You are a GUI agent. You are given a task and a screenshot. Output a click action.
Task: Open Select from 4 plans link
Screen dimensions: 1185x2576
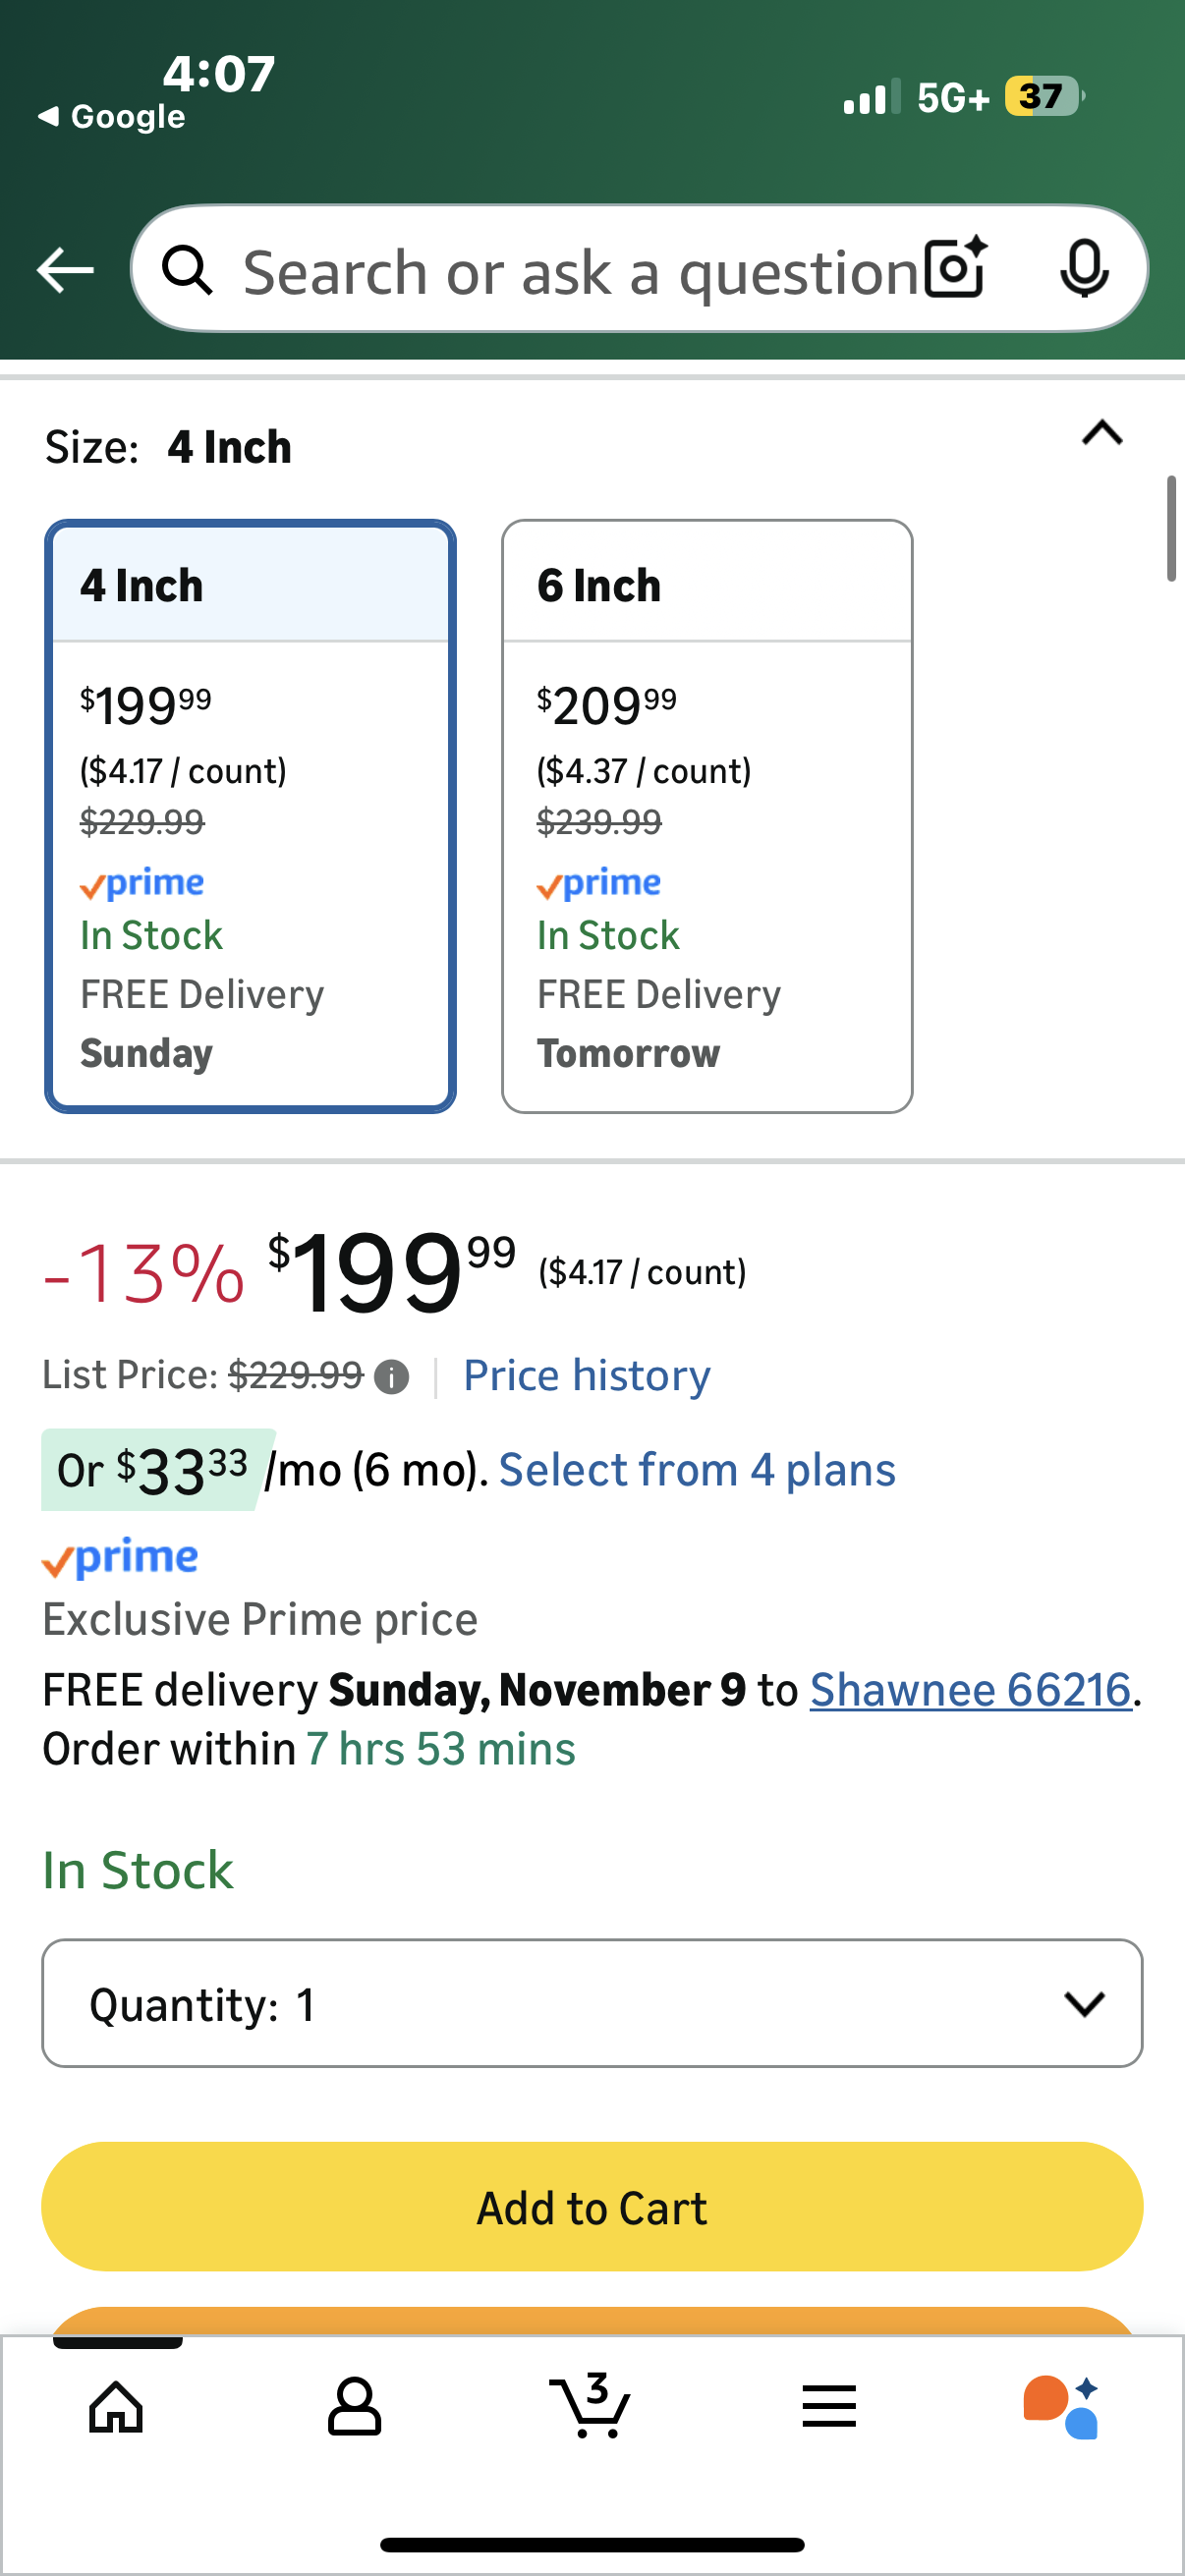click(x=697, y=1470)
